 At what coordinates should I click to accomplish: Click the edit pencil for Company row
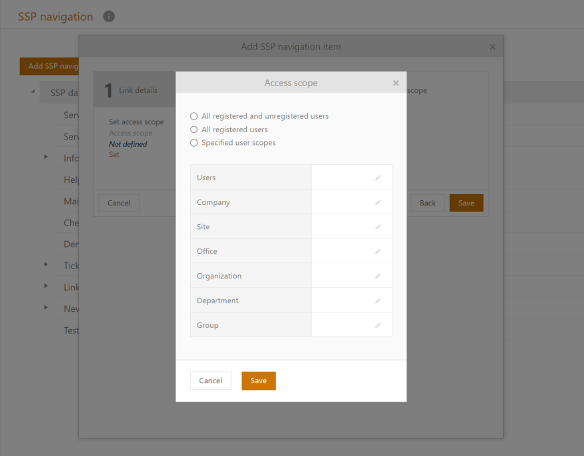point(378,202)
